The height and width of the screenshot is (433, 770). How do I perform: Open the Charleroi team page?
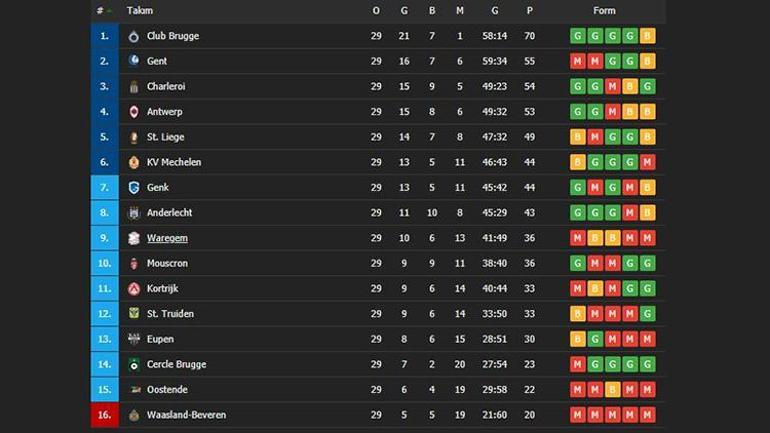(168, 86)
